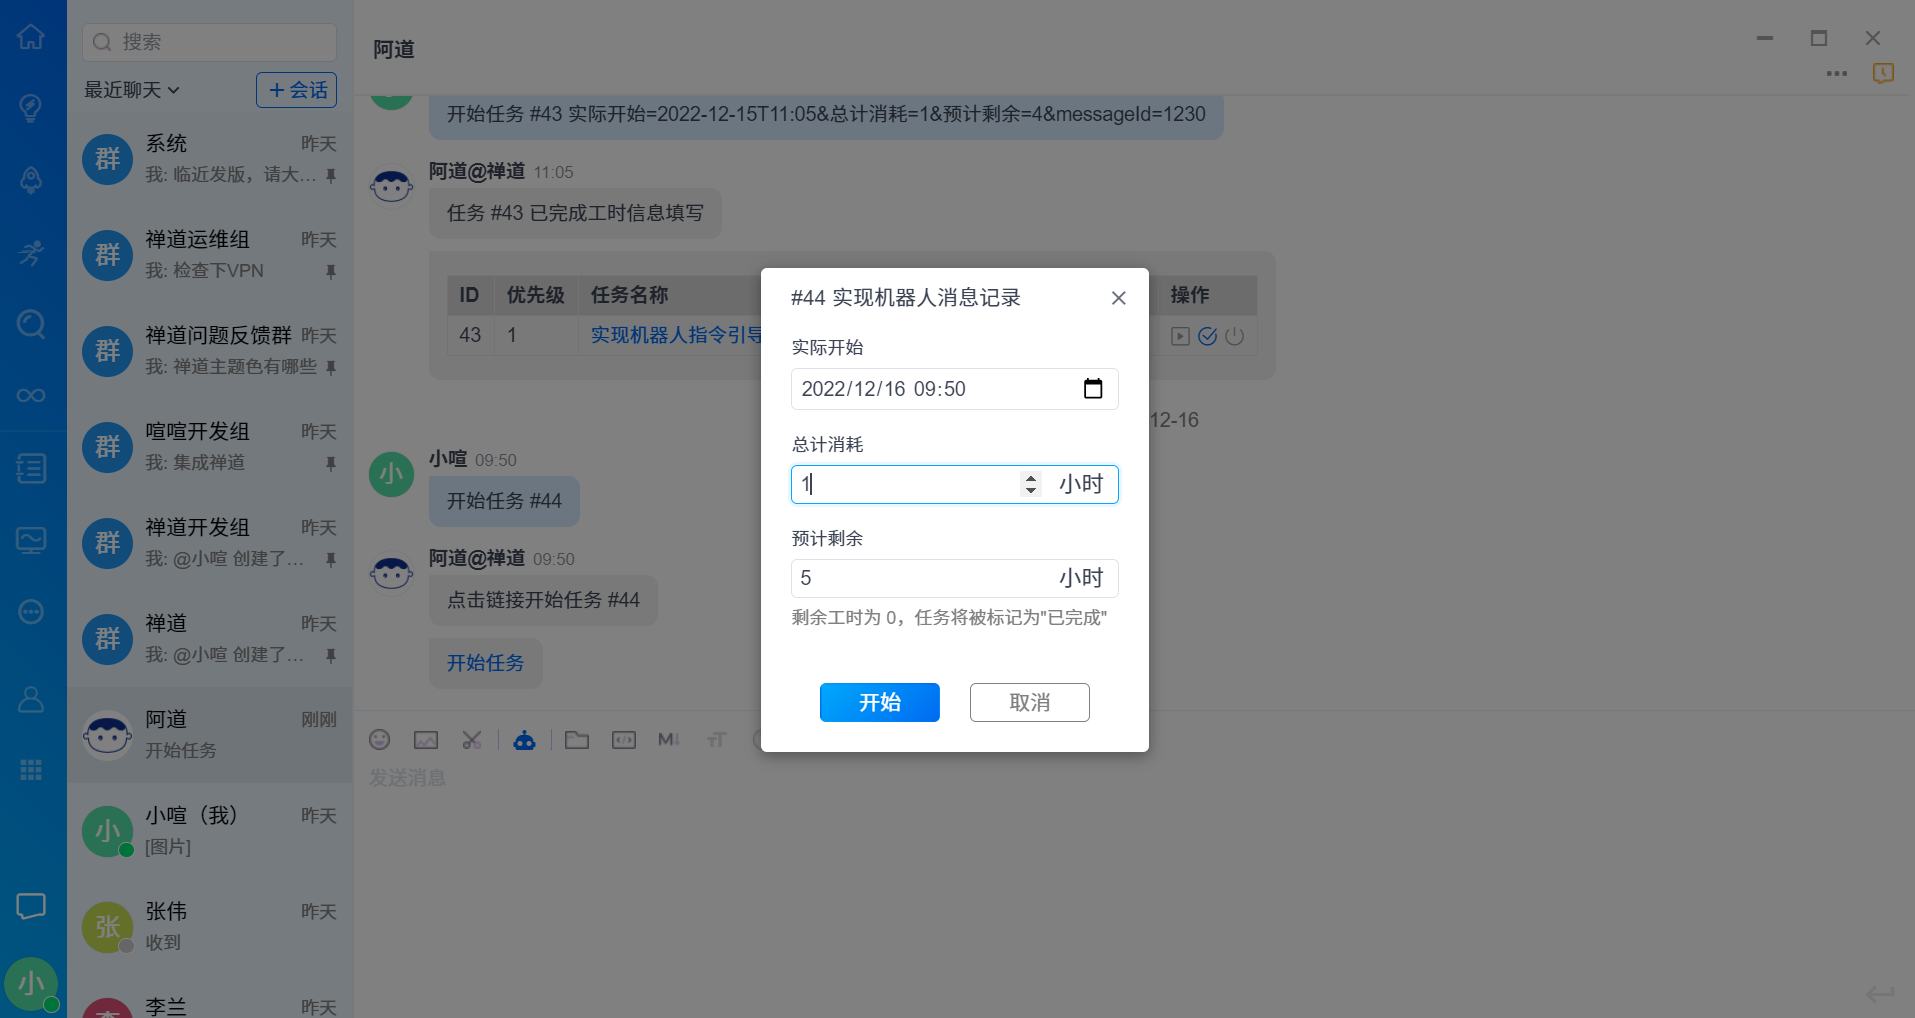This screenshot has width=1915, height=1018.
Task: Open chat more options (three dots)
Action: (x=1836, y=74)
